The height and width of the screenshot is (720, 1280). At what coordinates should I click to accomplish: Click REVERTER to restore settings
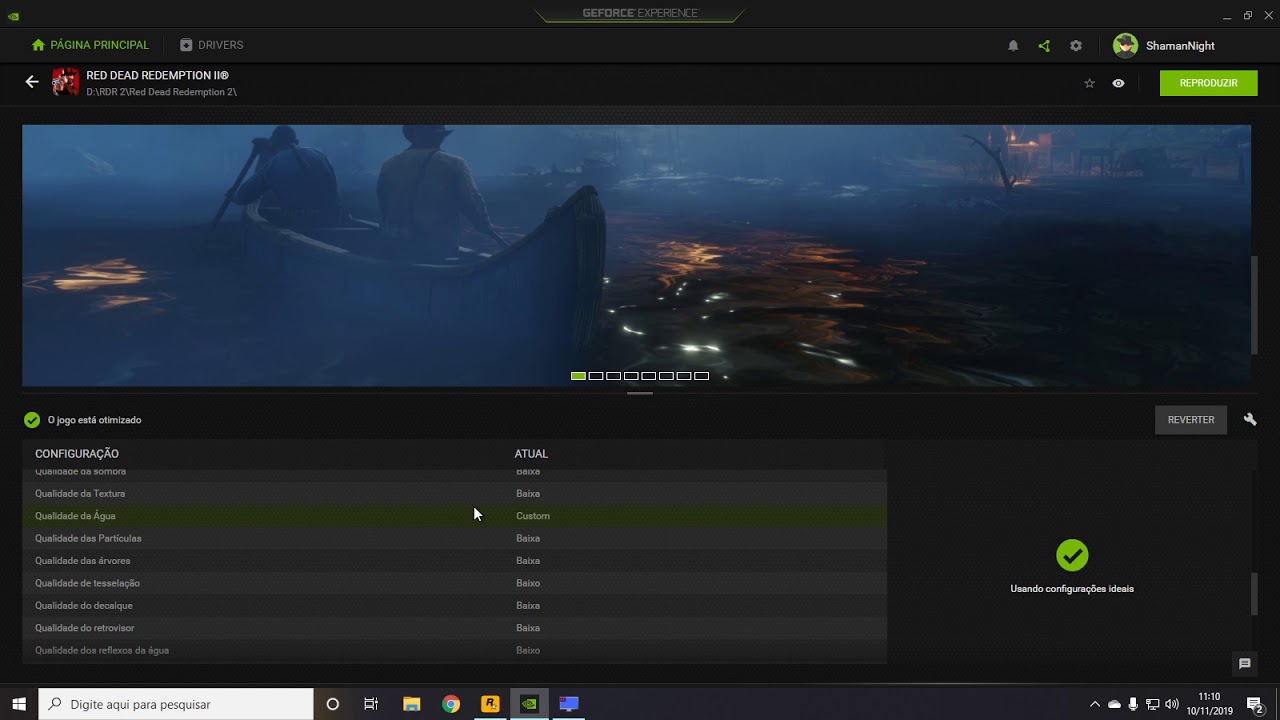coord(1191,420)
